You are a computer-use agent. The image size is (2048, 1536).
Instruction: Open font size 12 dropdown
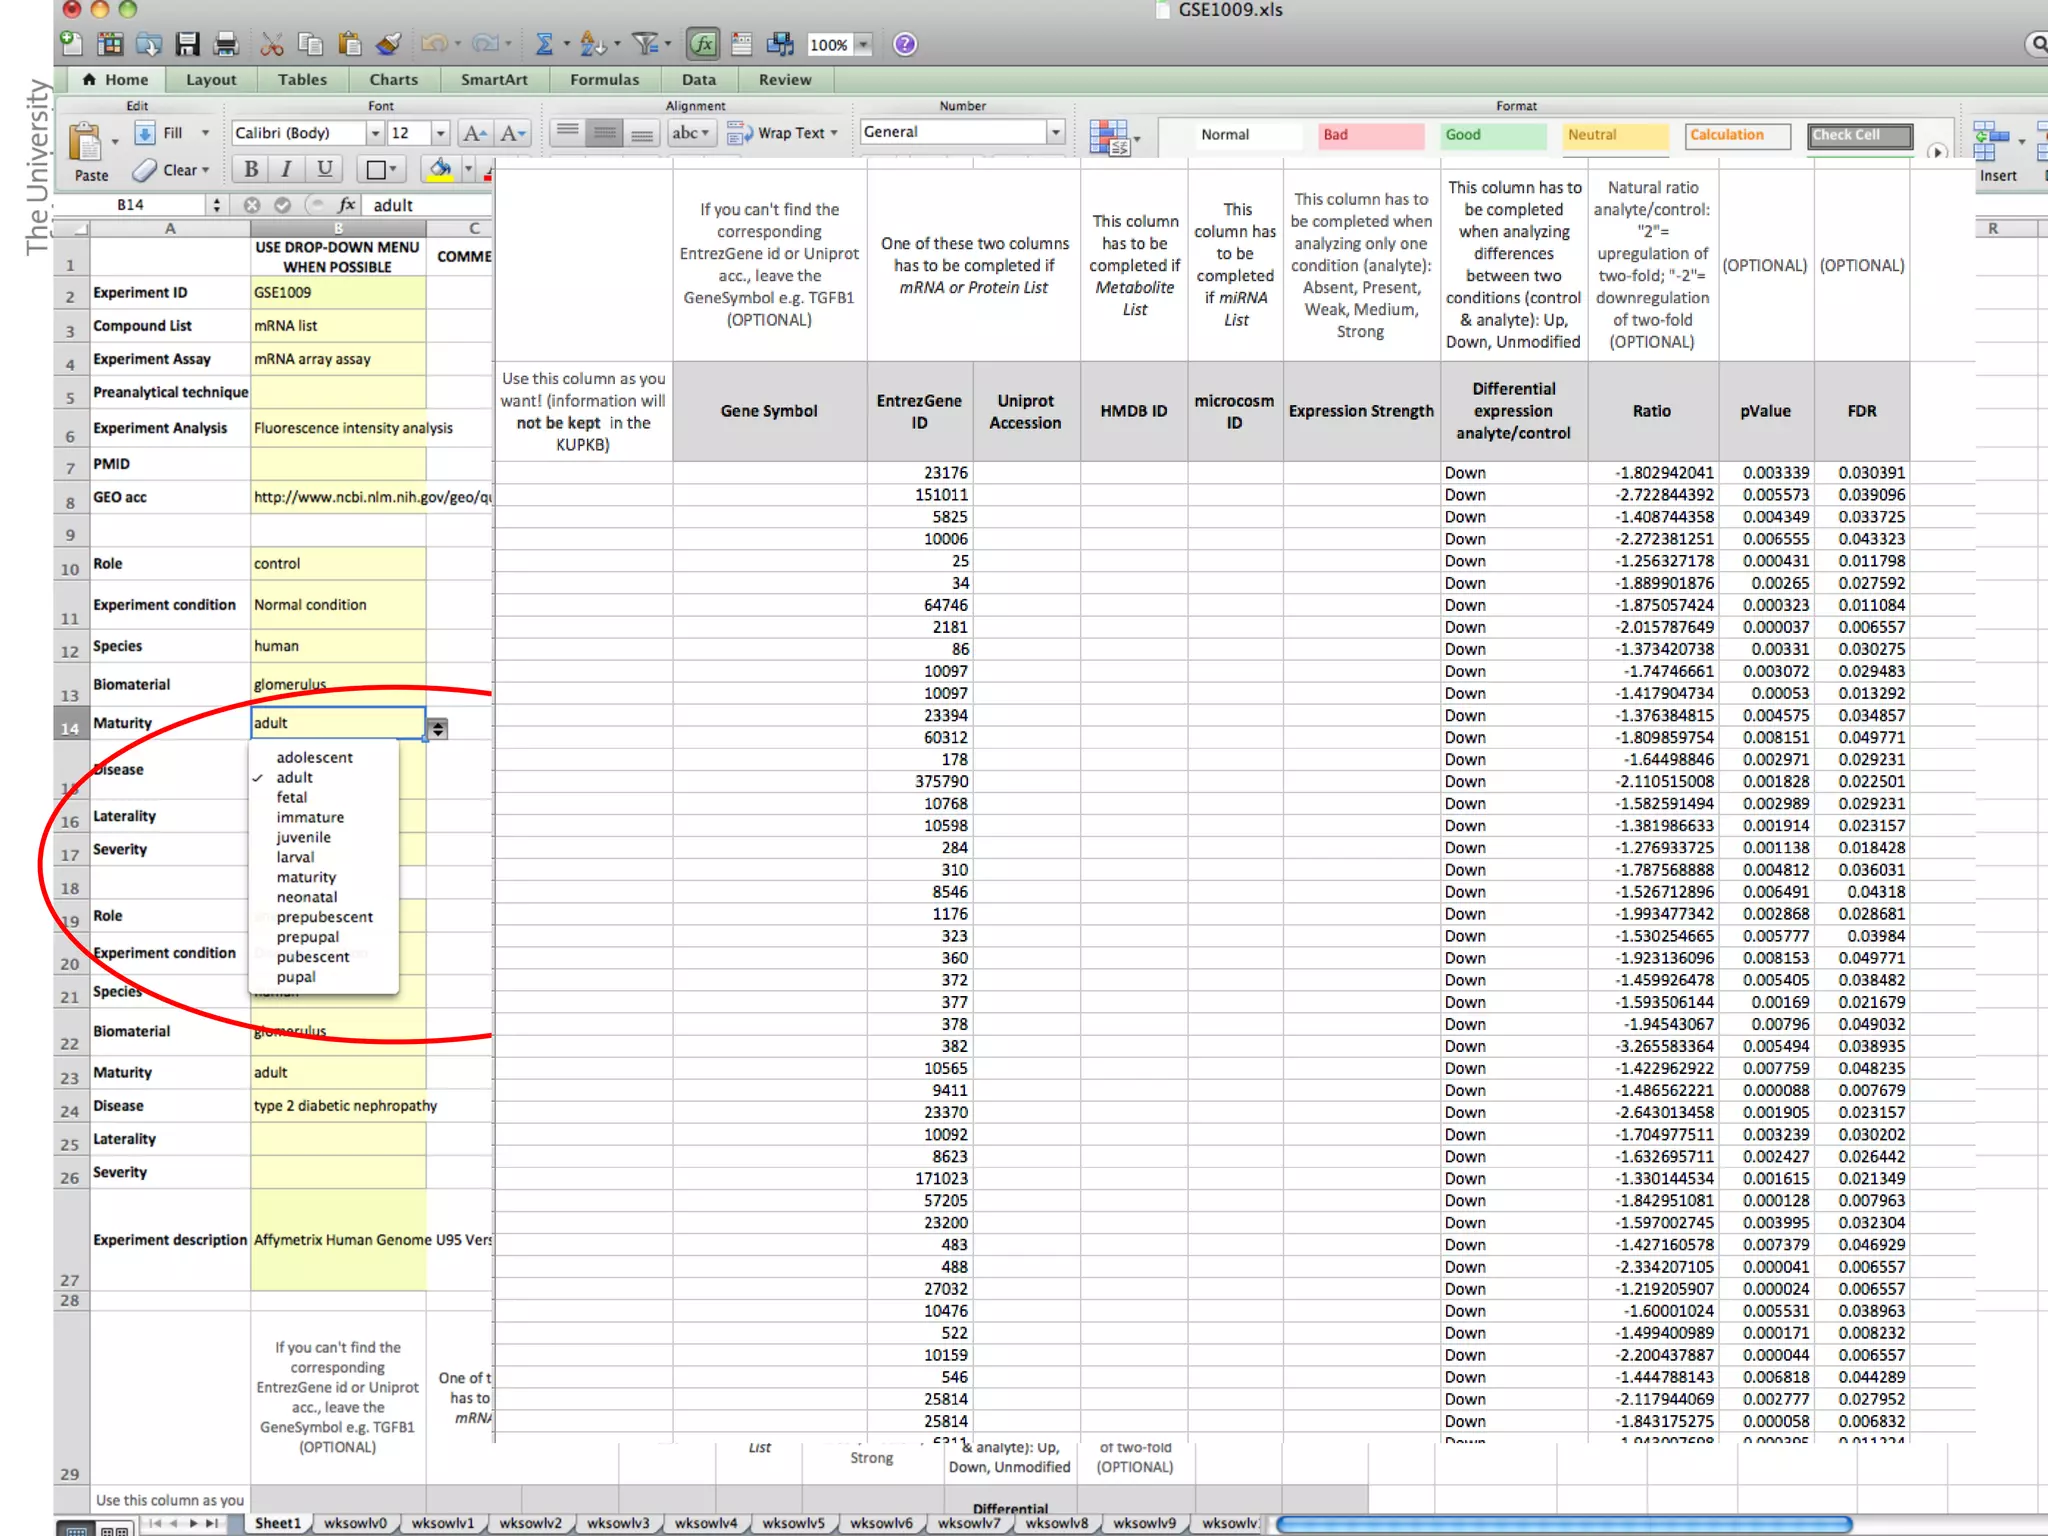(440, 133)
